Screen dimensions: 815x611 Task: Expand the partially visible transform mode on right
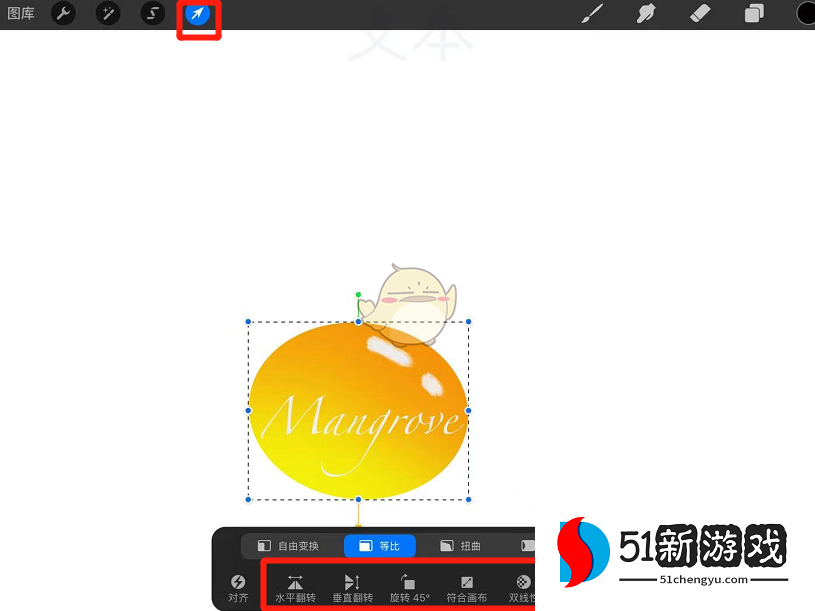tap(528, 545)
